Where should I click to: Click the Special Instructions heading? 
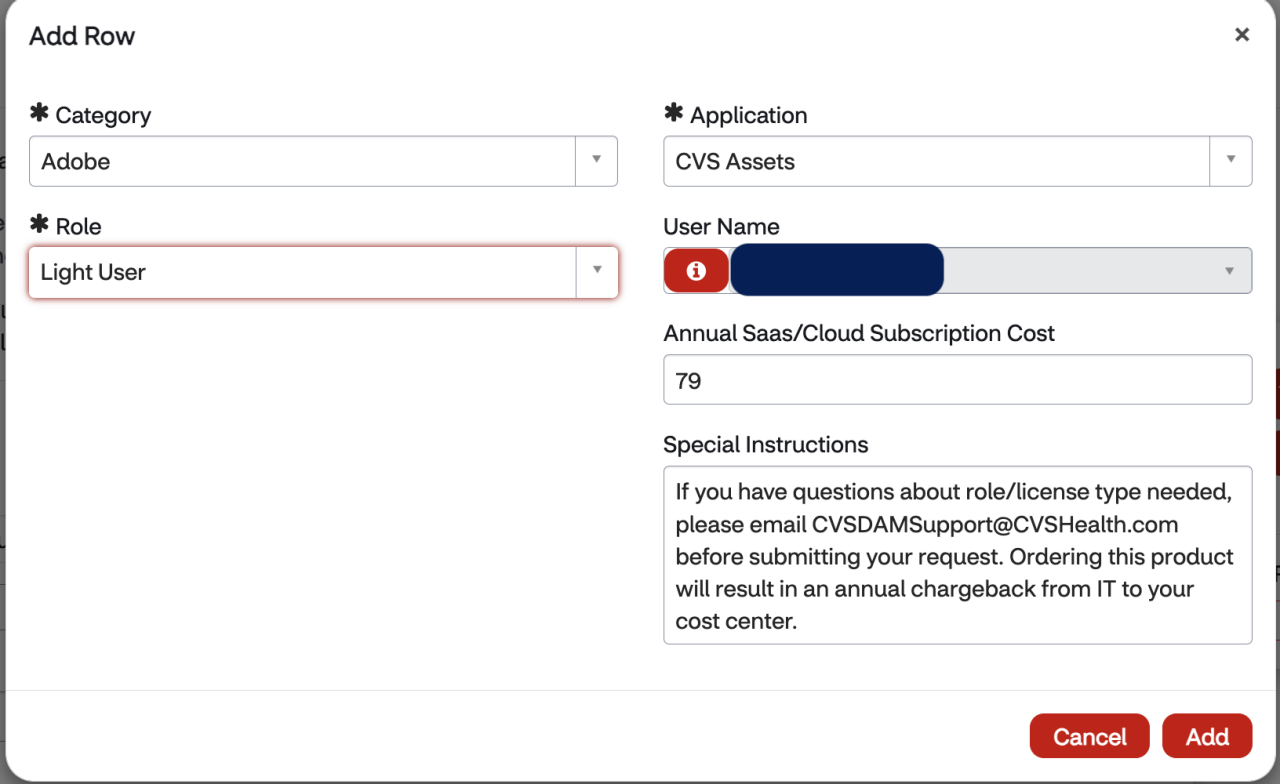click(x=766, y=444)
